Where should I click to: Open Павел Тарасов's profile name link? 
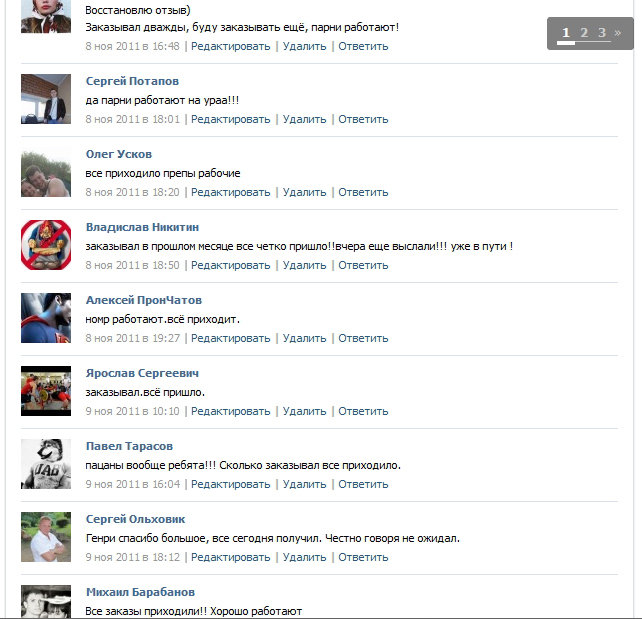(x=129, y=446)
